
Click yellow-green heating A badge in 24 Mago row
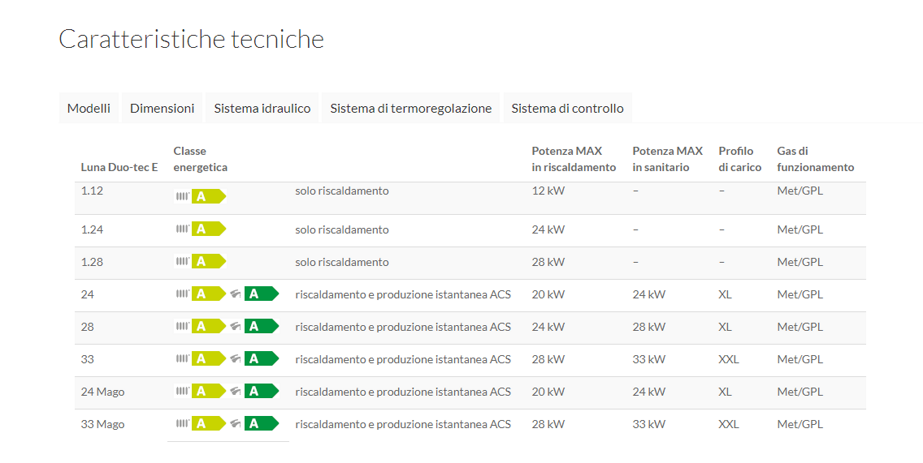pos(208,391)
